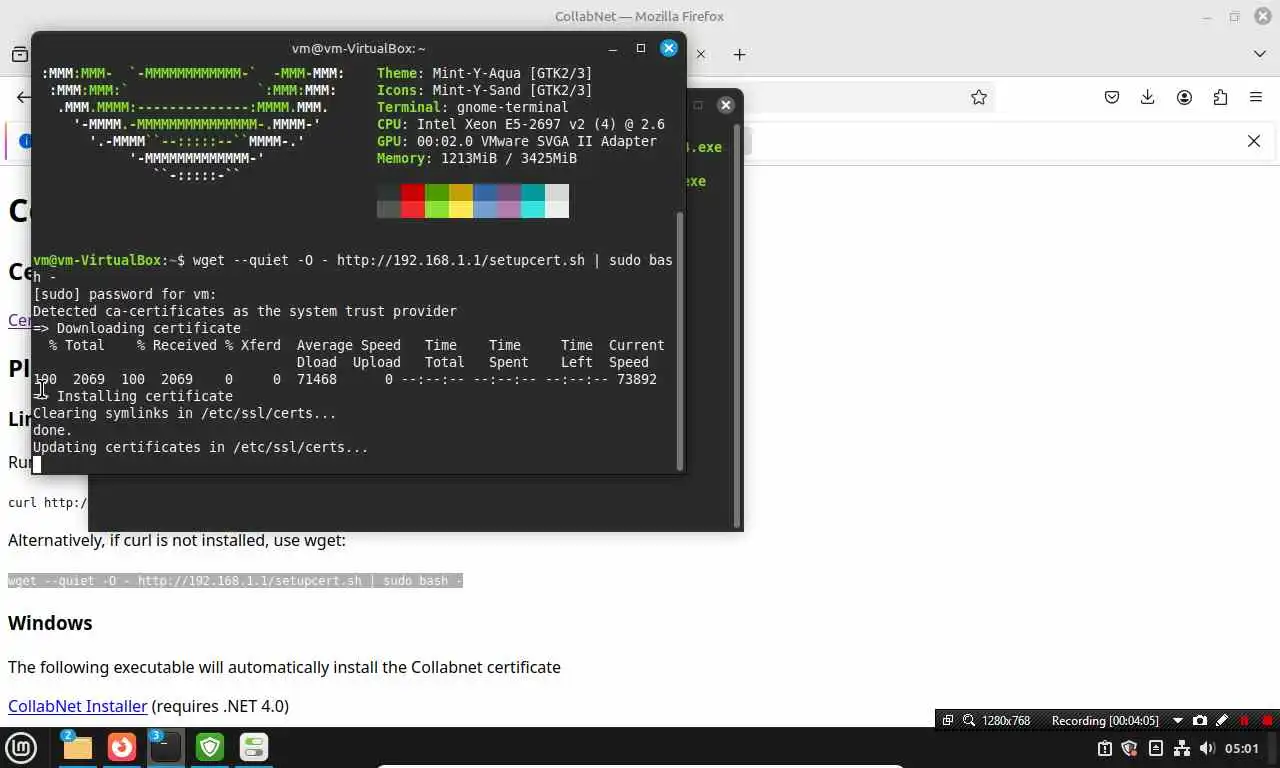Image resolution: width=1280 pixels, height=768 pixels.
Task: Open the Firefox account icon
Action: point(1184,97)
